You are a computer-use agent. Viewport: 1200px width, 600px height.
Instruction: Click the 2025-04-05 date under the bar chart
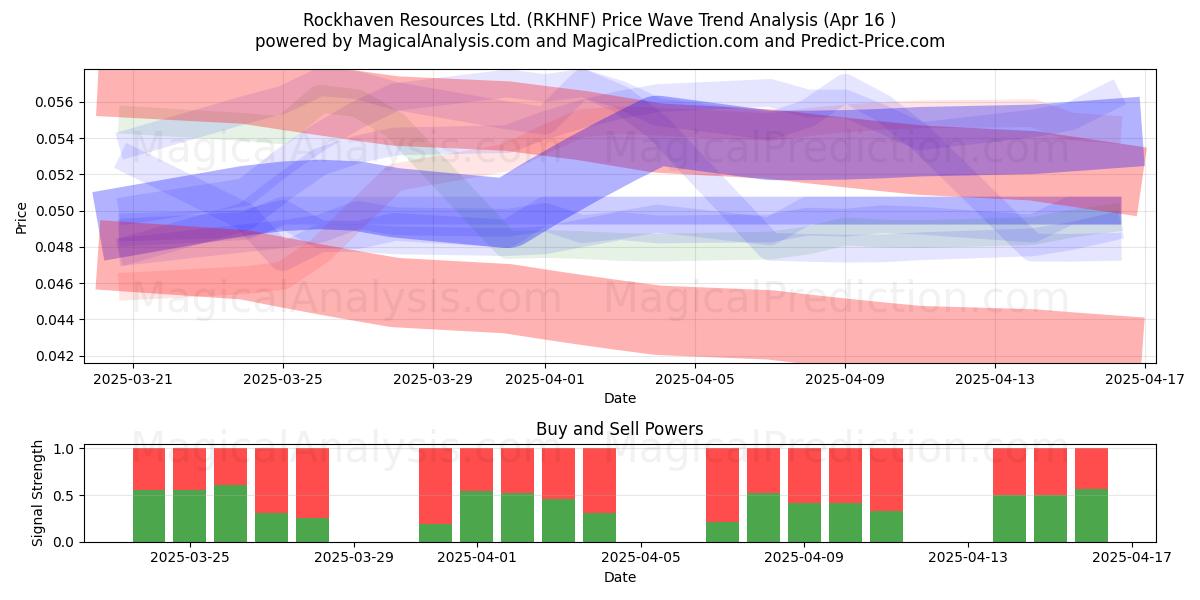[x=641, y=558]
